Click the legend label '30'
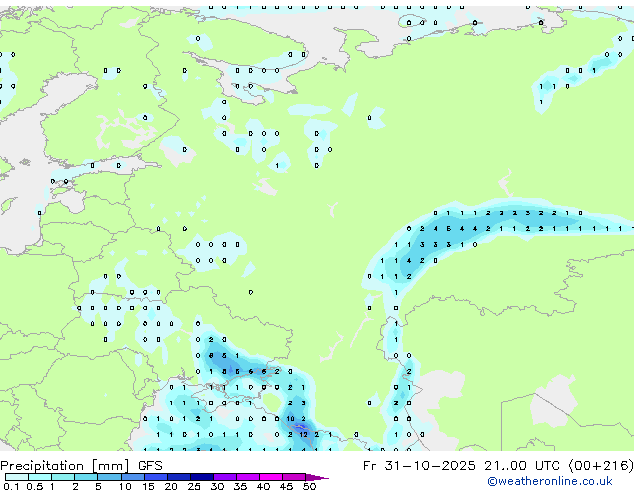This screenshot has height=490, width=634. click(217, 486)
